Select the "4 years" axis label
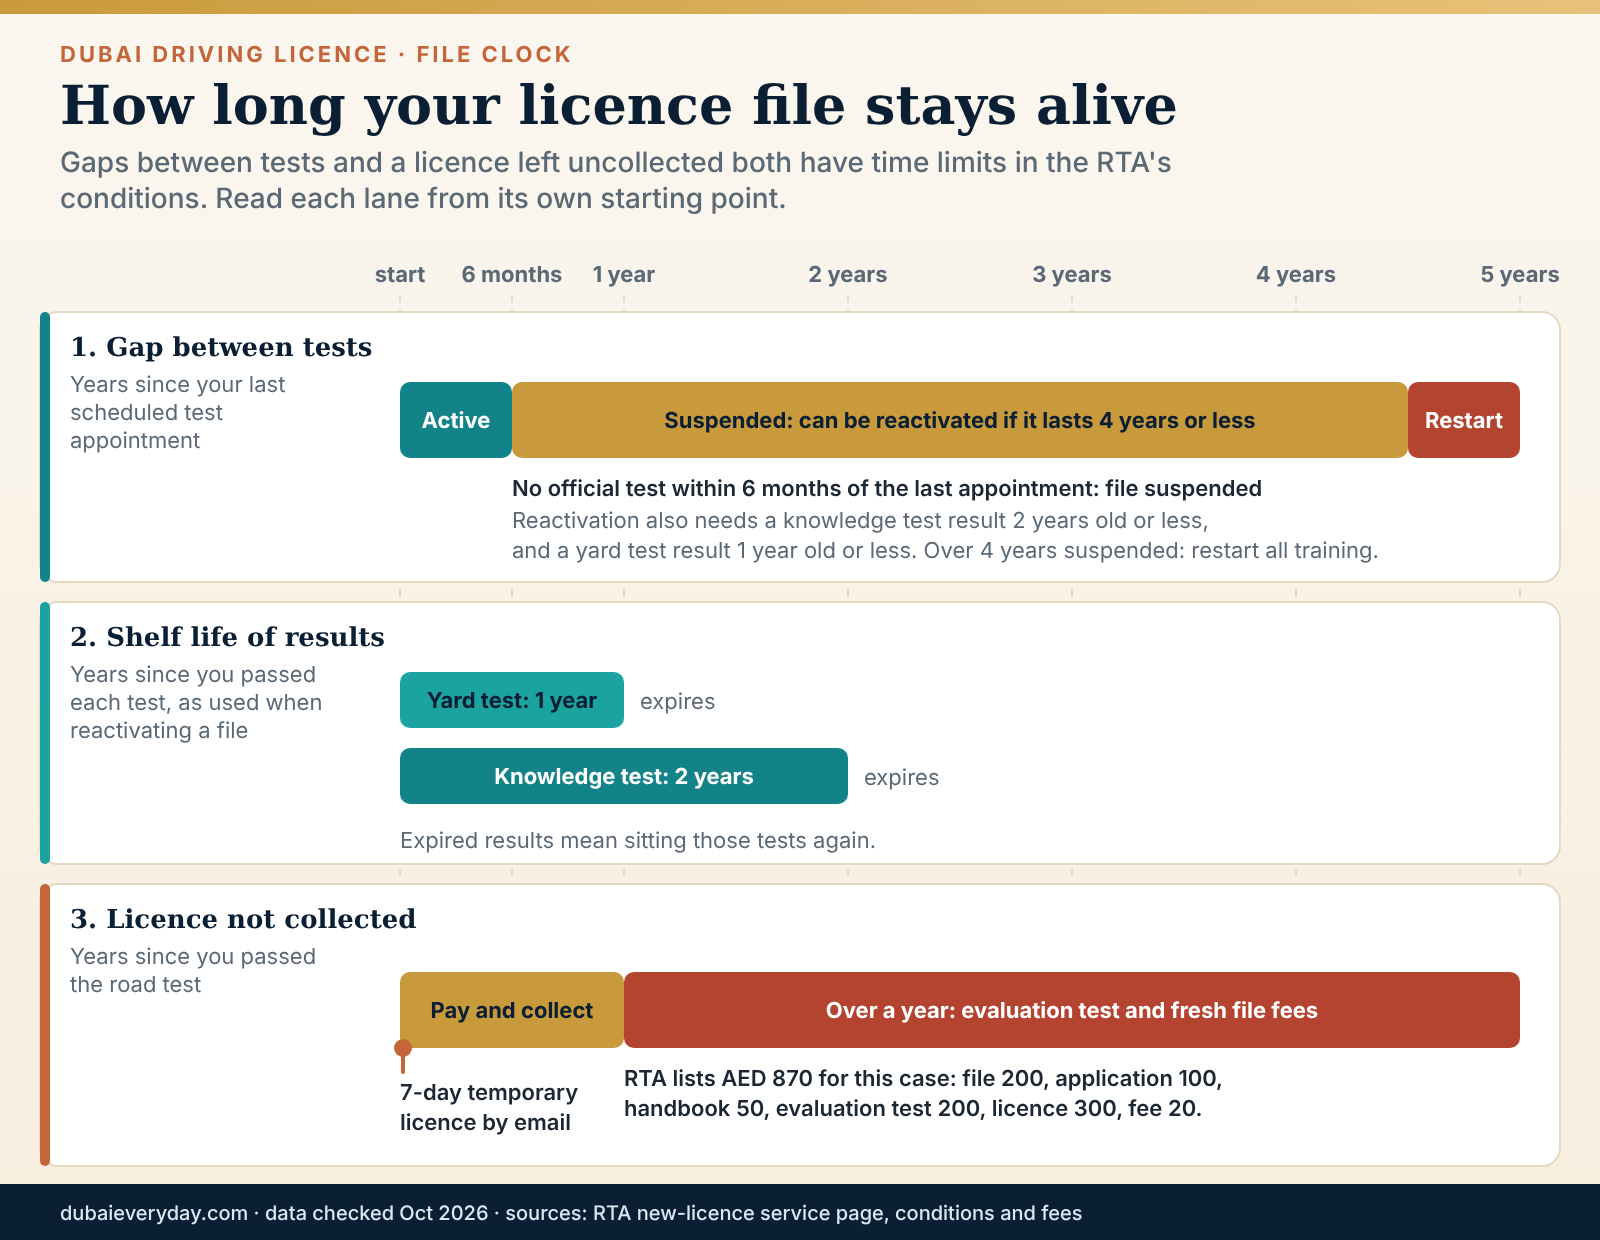The image size is (1600, 1240). pos(1296,274)
